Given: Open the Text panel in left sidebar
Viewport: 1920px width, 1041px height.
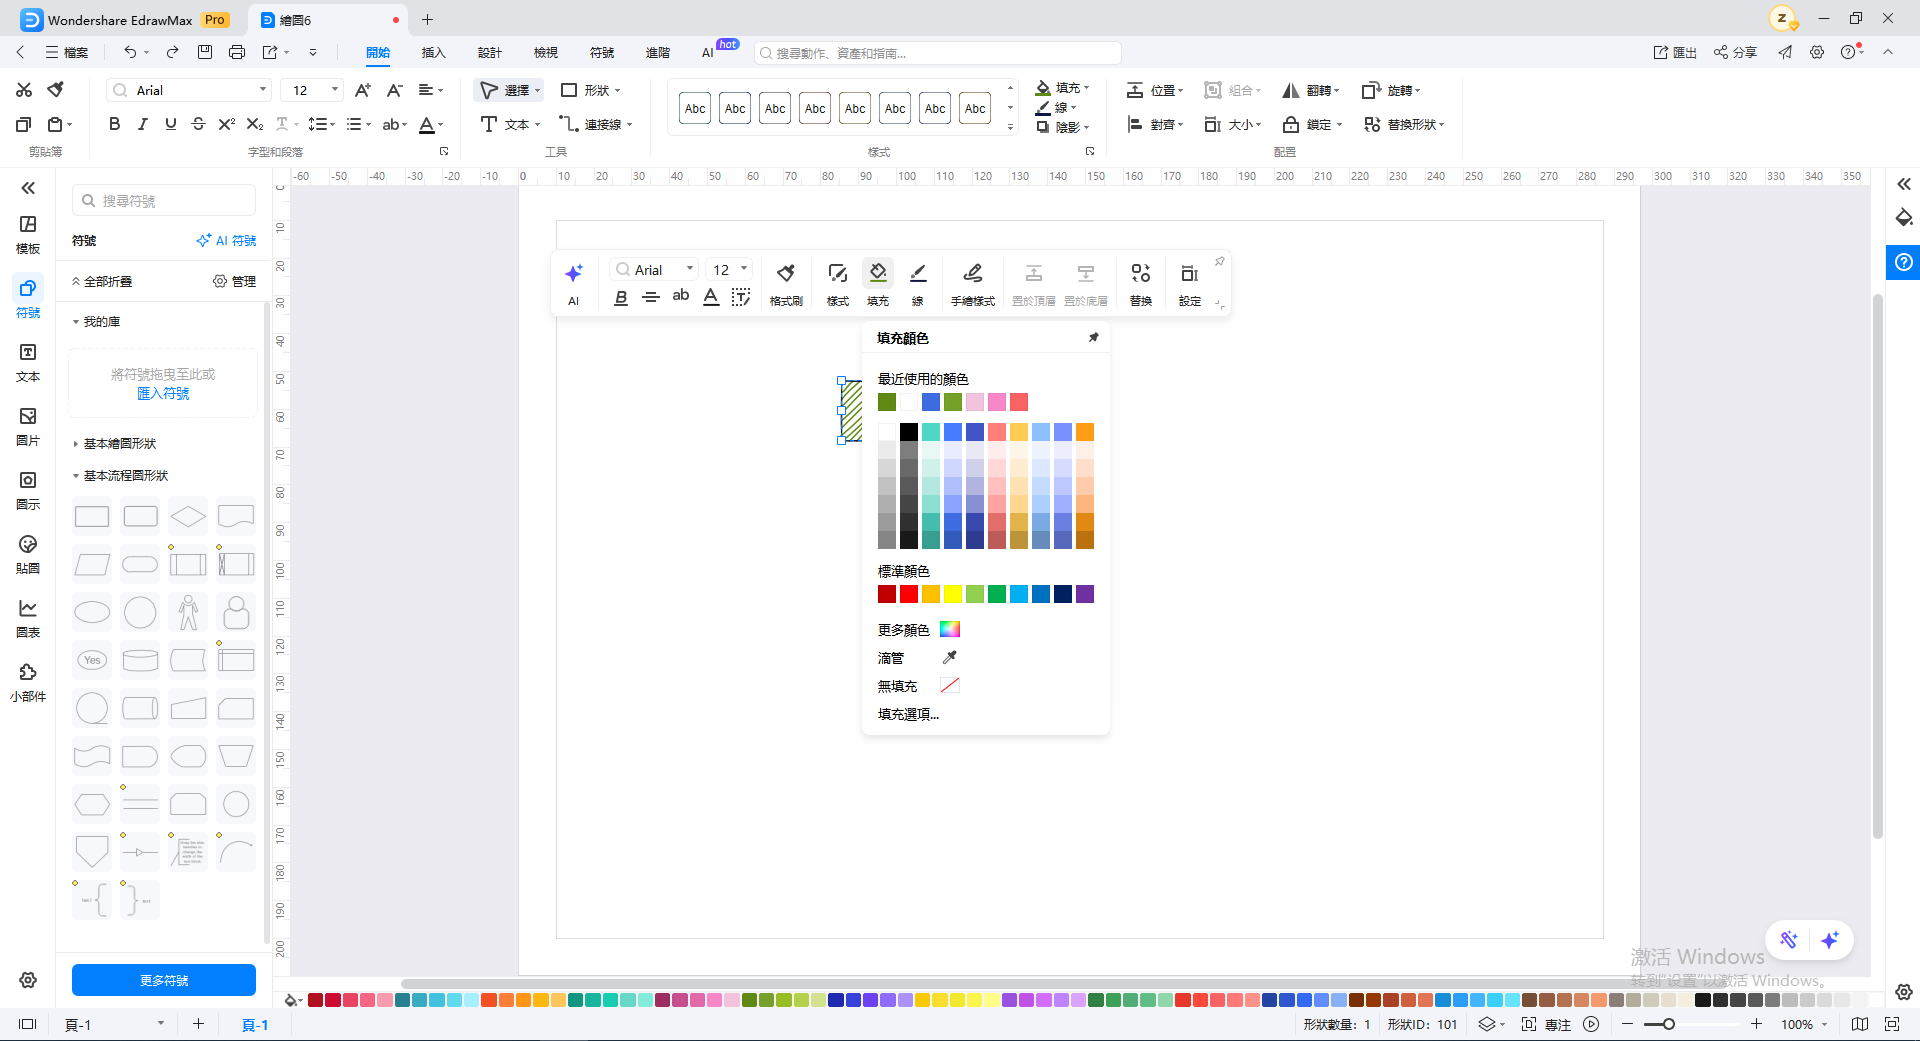Looking at the screenshot, I should (28, 363).
